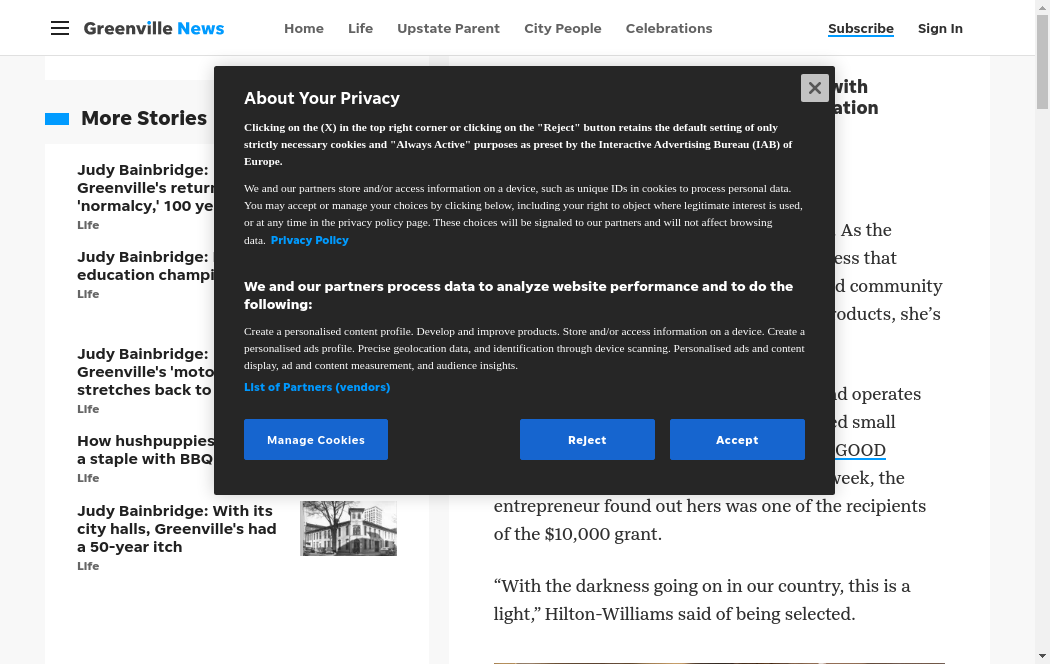This screenshot has height=664, width=1050.
Task: Open the Privacy Policy link
Action: pyautogui.click(x=309, y=240)
